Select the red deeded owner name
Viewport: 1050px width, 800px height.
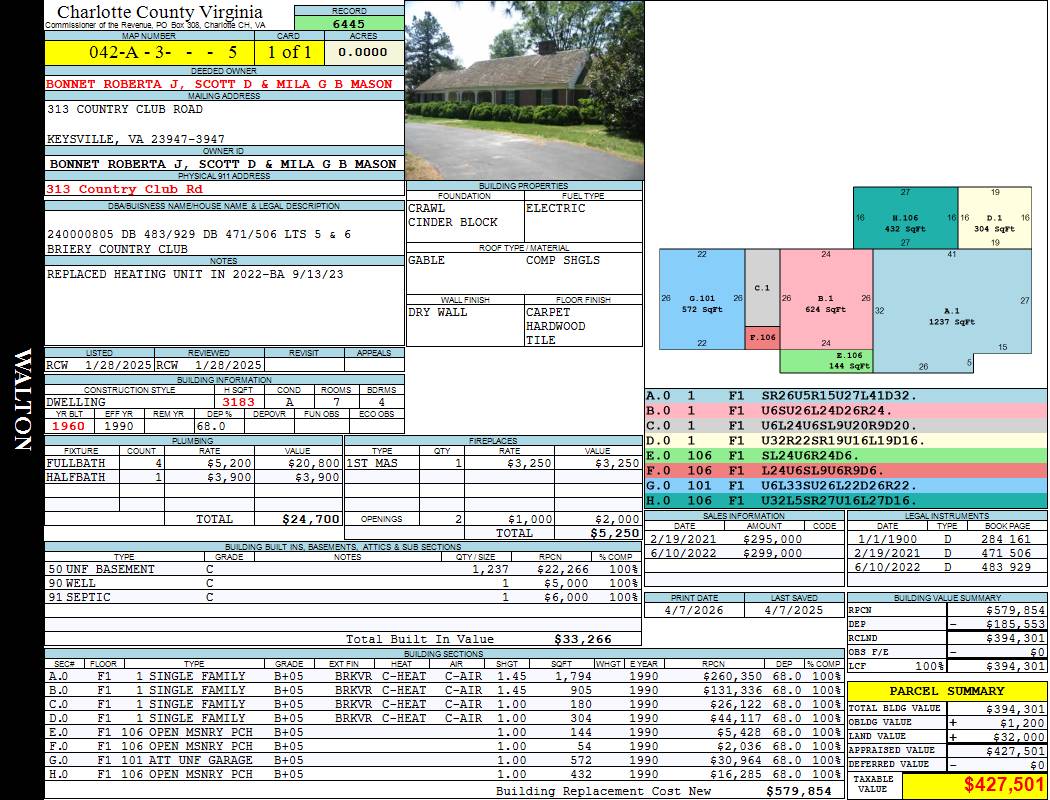[219, 85]
